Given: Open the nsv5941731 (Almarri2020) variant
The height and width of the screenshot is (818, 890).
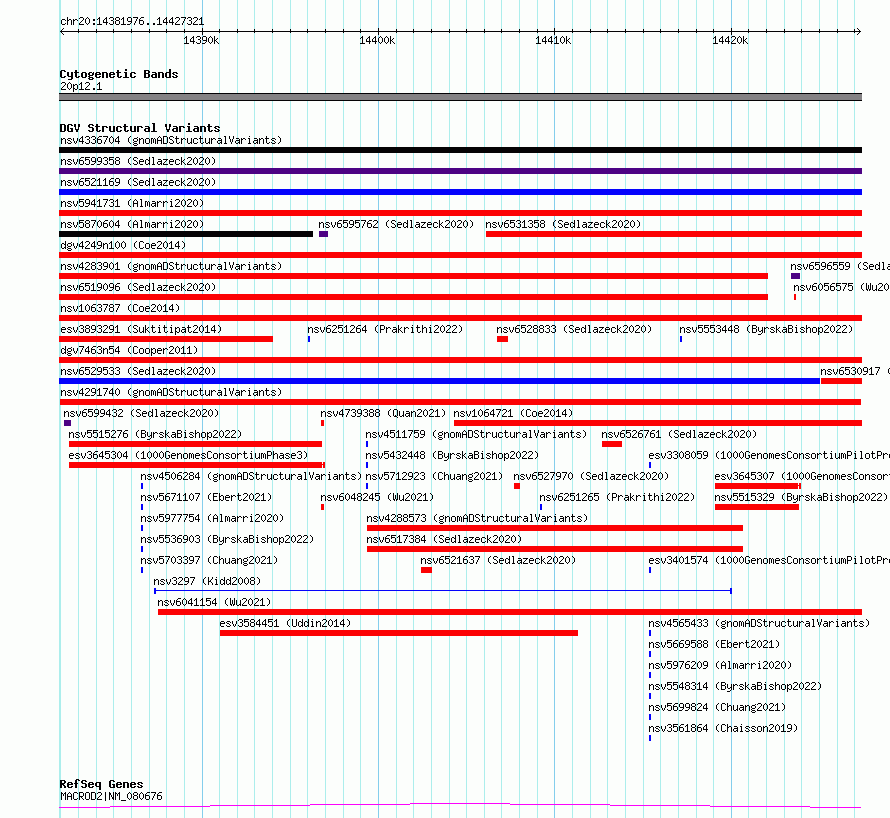Looking at the screenshot, I should pyautogui.click(x=132, y=203).
